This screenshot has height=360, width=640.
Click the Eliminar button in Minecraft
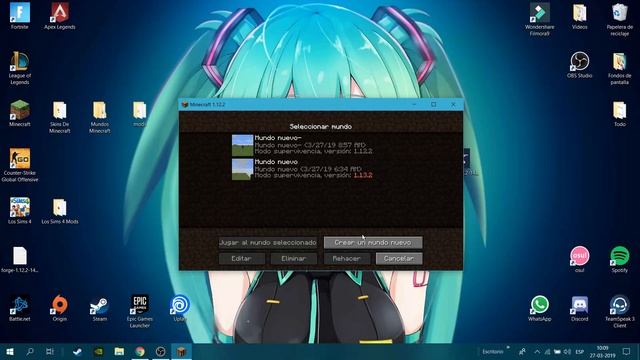coord(294,258)
